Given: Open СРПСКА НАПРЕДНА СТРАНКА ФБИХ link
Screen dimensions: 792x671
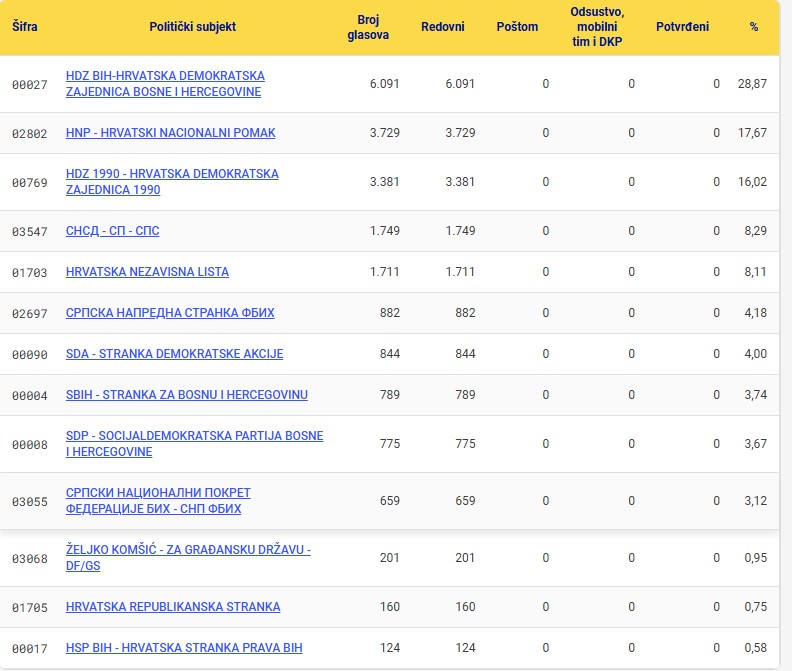Looking at the screenshot, I should 170,313.
